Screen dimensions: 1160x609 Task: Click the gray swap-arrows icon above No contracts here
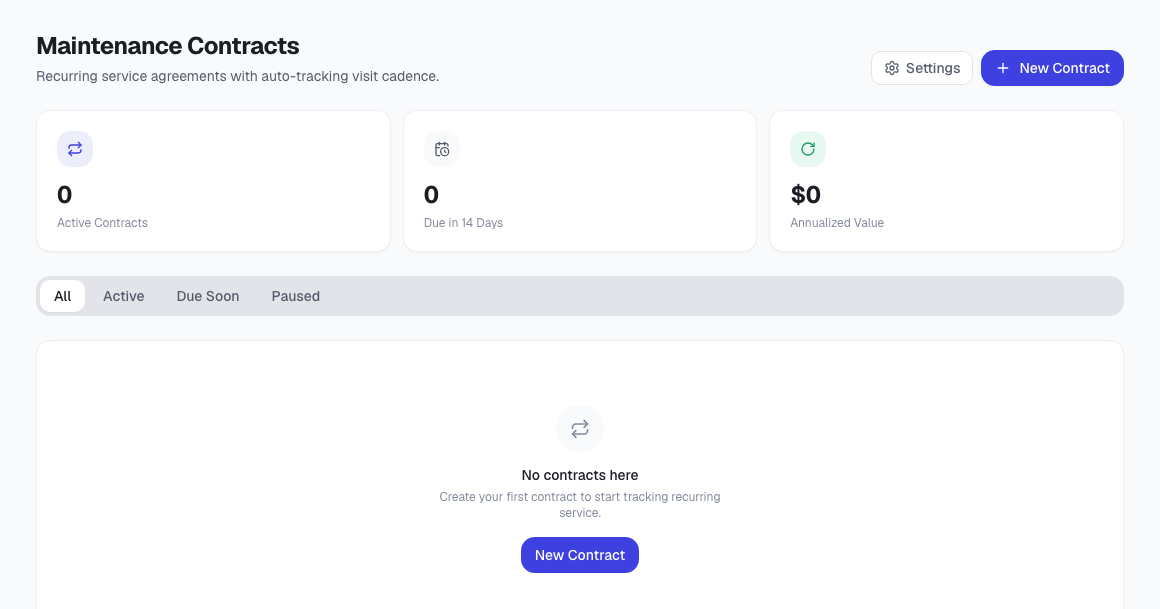[x=580, y=428]
